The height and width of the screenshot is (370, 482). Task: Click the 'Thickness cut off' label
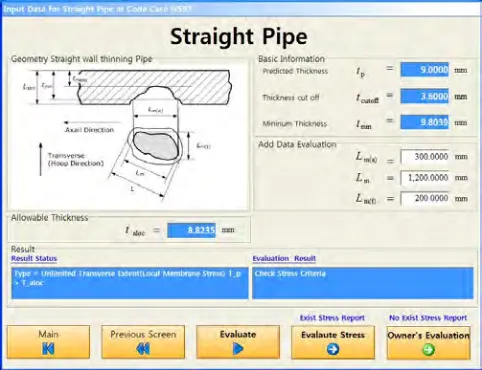point(291,98)
